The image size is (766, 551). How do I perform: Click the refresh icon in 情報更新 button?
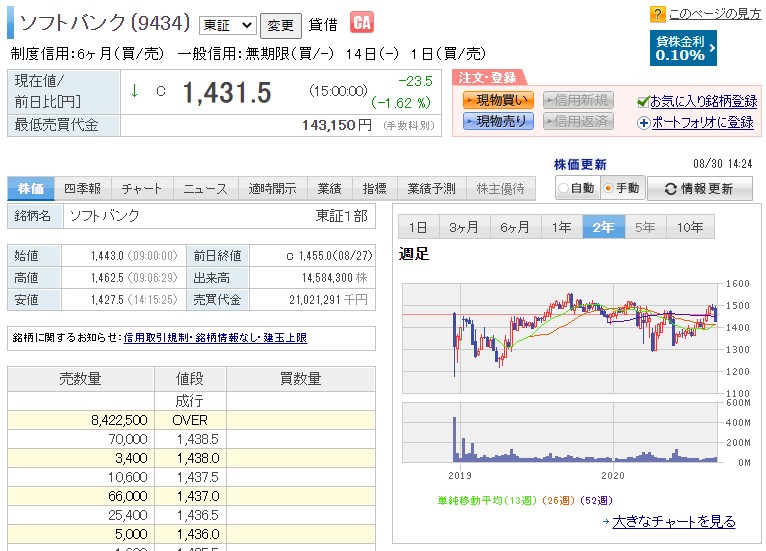pos(671,189)
